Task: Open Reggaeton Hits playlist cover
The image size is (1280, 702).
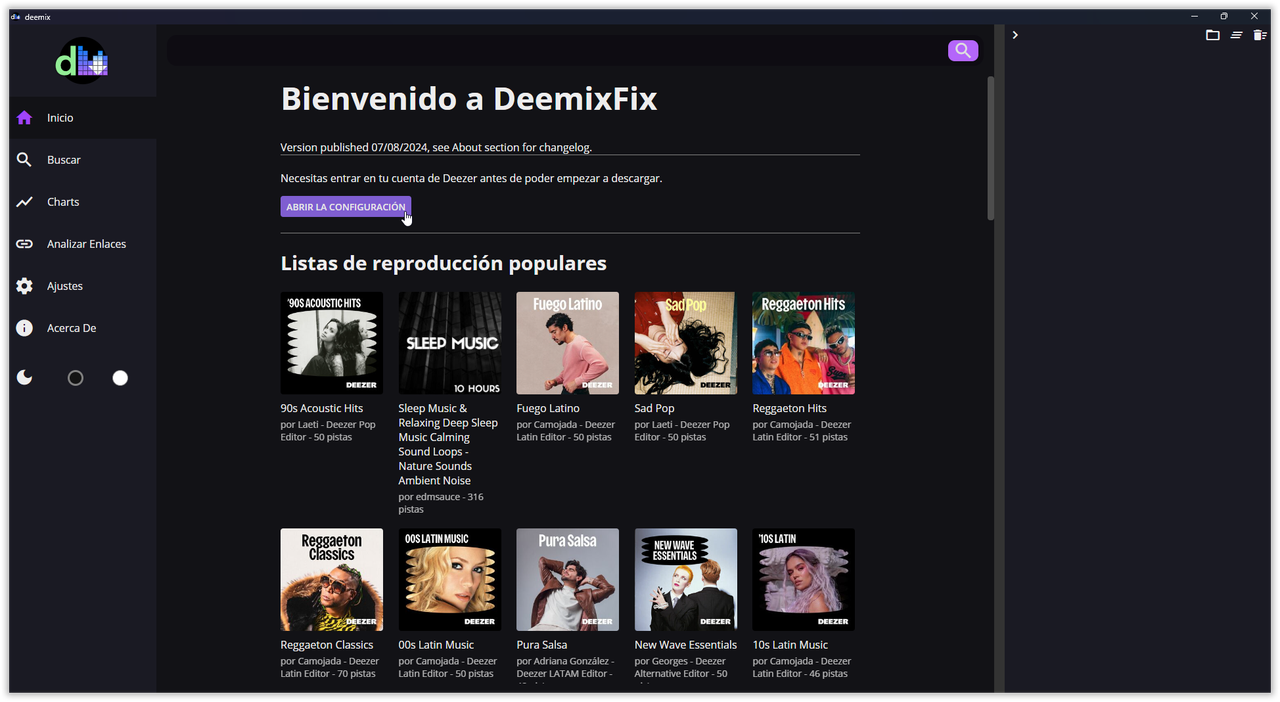Action: pos(804,343)
